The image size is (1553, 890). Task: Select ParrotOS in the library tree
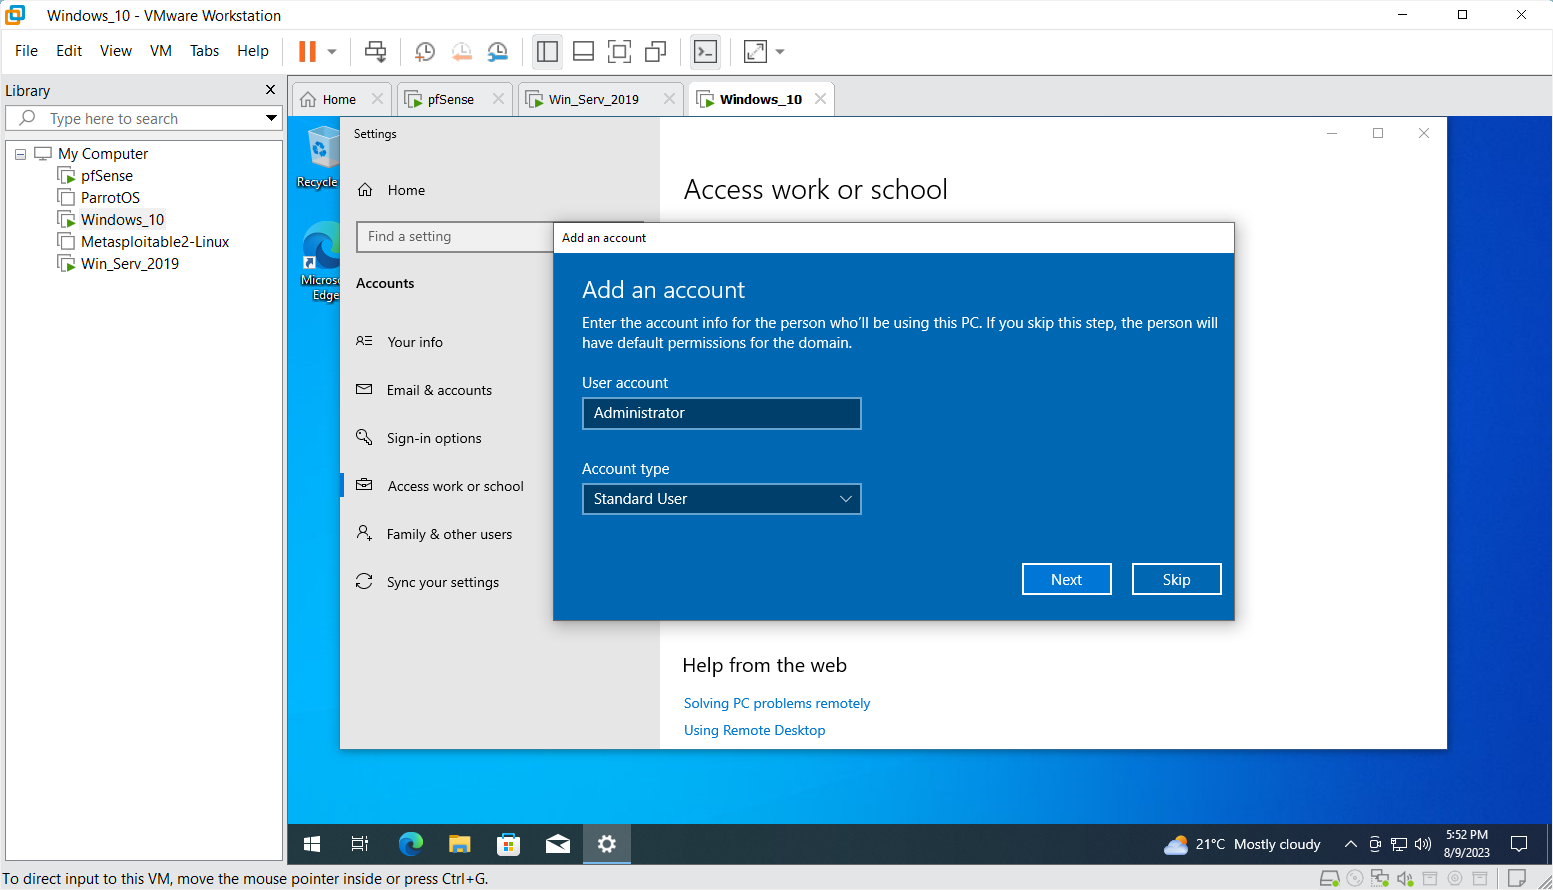tap(110, 198)
